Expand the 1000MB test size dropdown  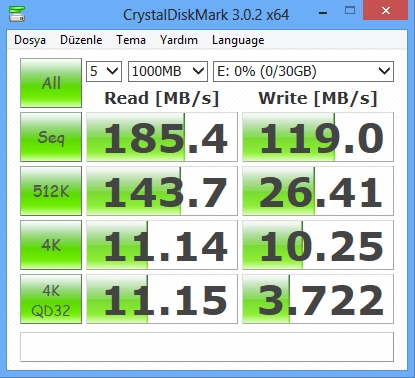168,71
